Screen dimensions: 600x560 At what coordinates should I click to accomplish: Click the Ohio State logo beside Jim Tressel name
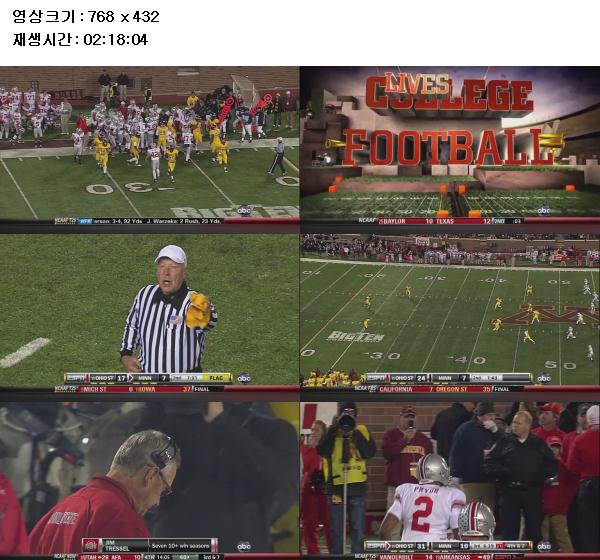[91, 545]
